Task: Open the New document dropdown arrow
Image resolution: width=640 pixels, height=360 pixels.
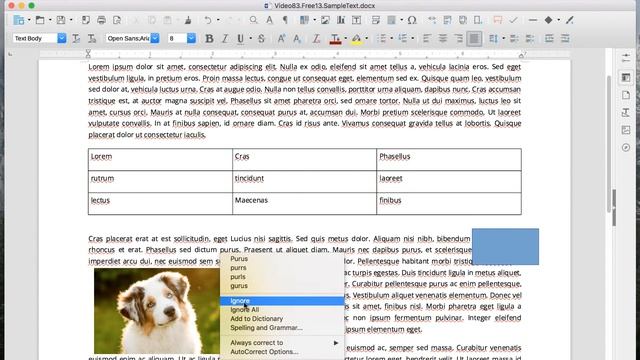Action: (29, 20)
